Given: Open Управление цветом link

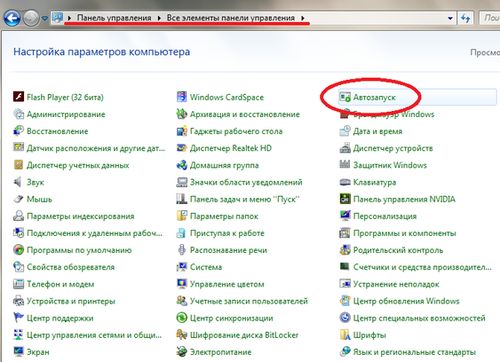Looking at the screenshot, I should (x=227, y=284).
